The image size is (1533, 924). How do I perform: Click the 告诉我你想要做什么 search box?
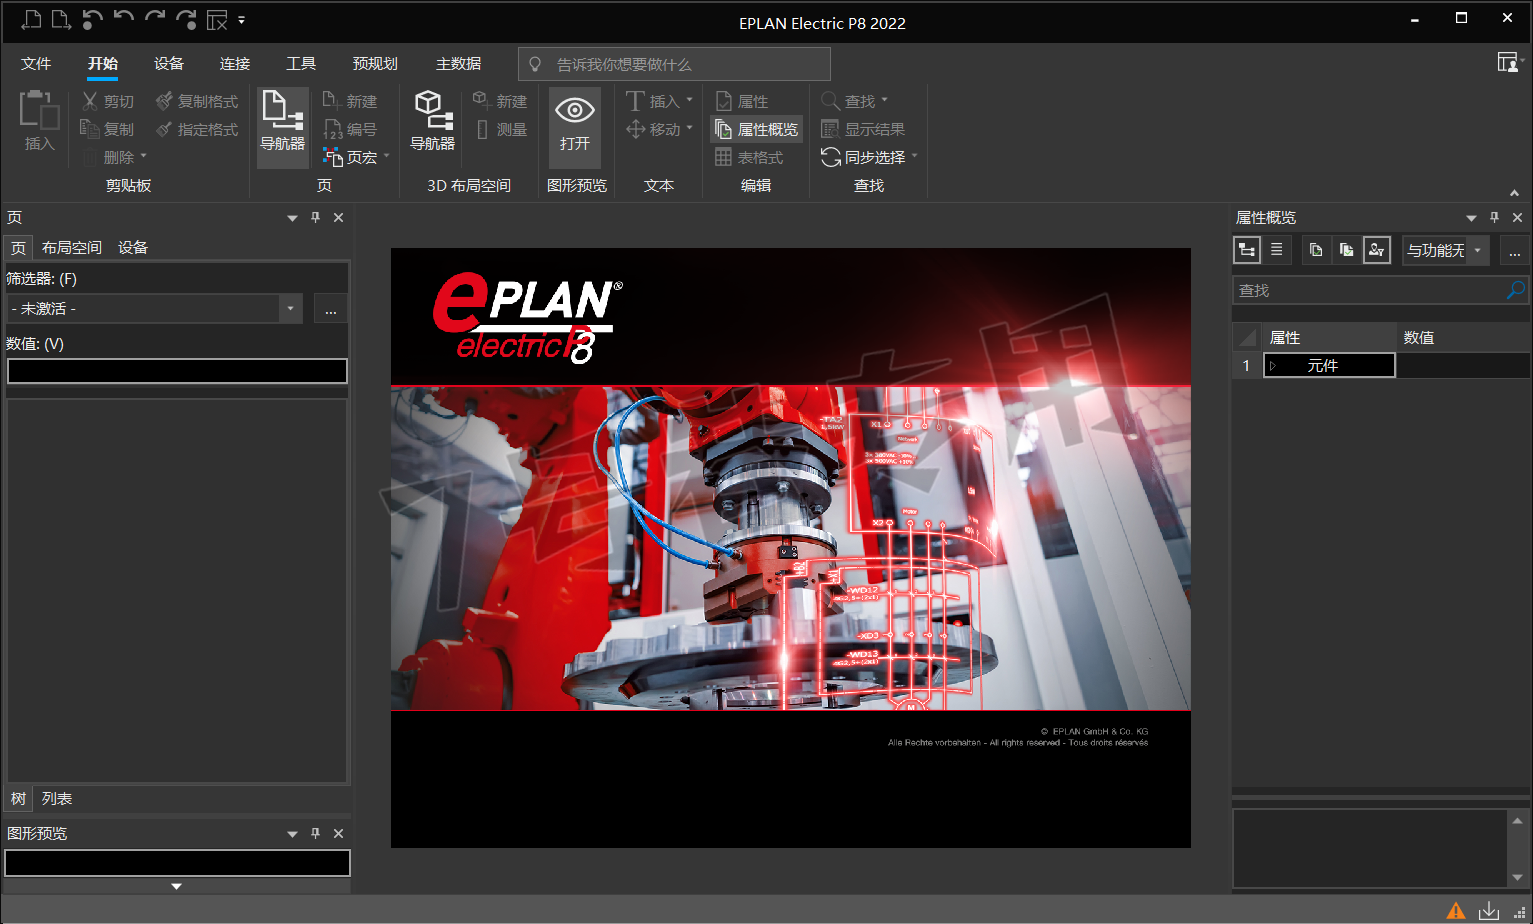pos(674,64)
